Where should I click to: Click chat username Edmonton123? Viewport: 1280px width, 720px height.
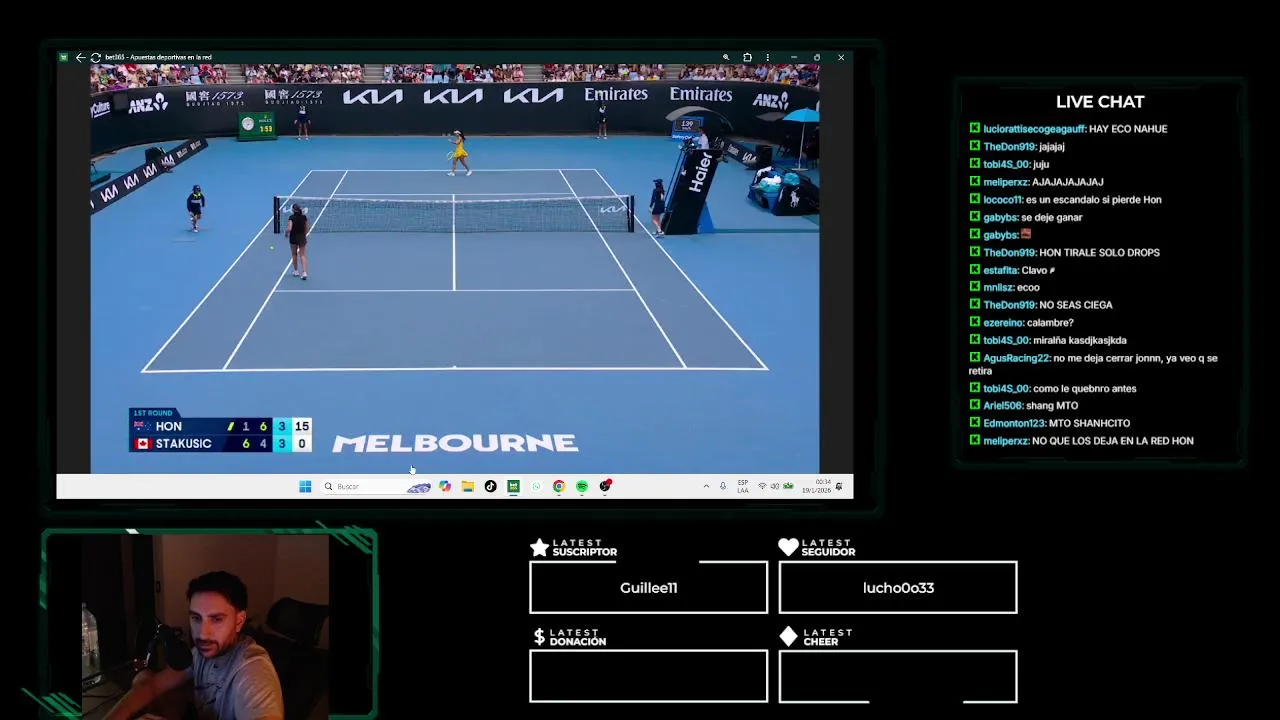[1013, 423]
